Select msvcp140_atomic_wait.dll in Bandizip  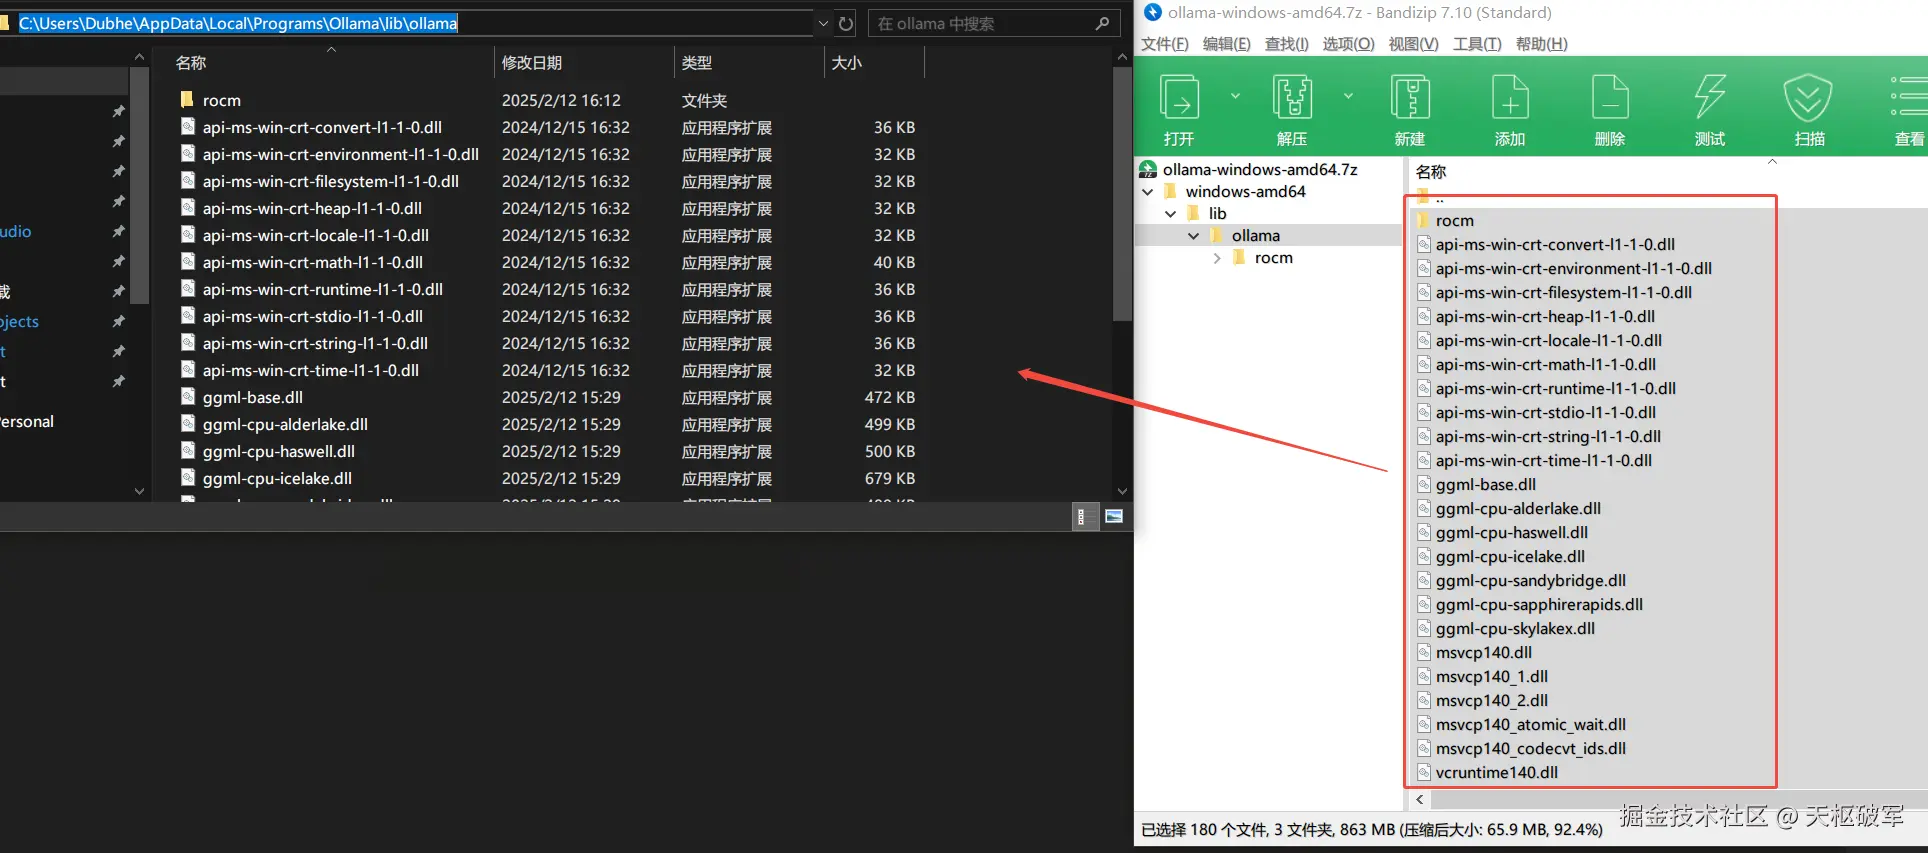[1530, 724]
